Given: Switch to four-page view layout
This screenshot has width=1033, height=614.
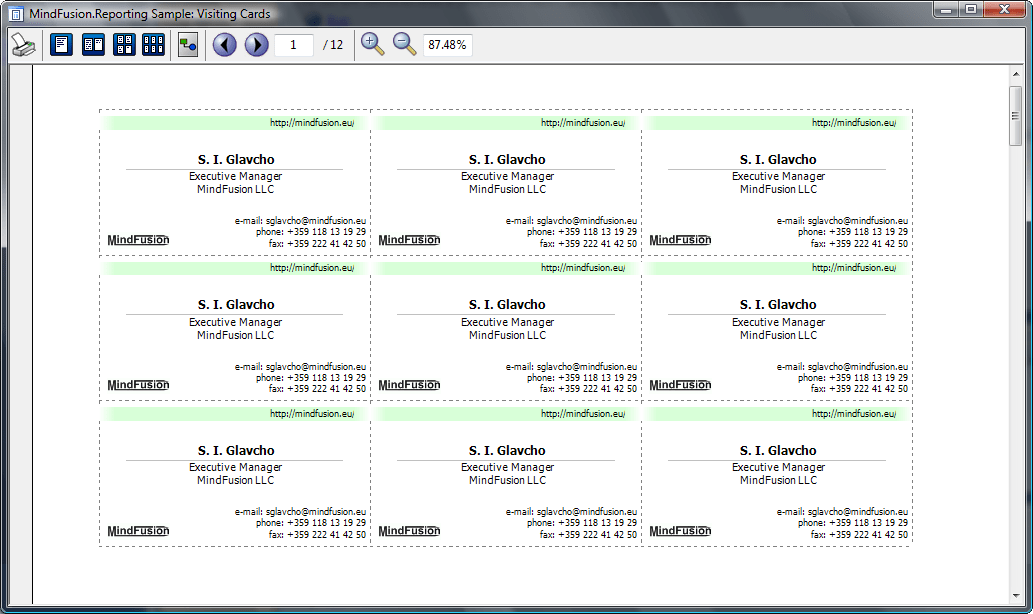Looking at the screenshot, I should [x=124, y=45].
